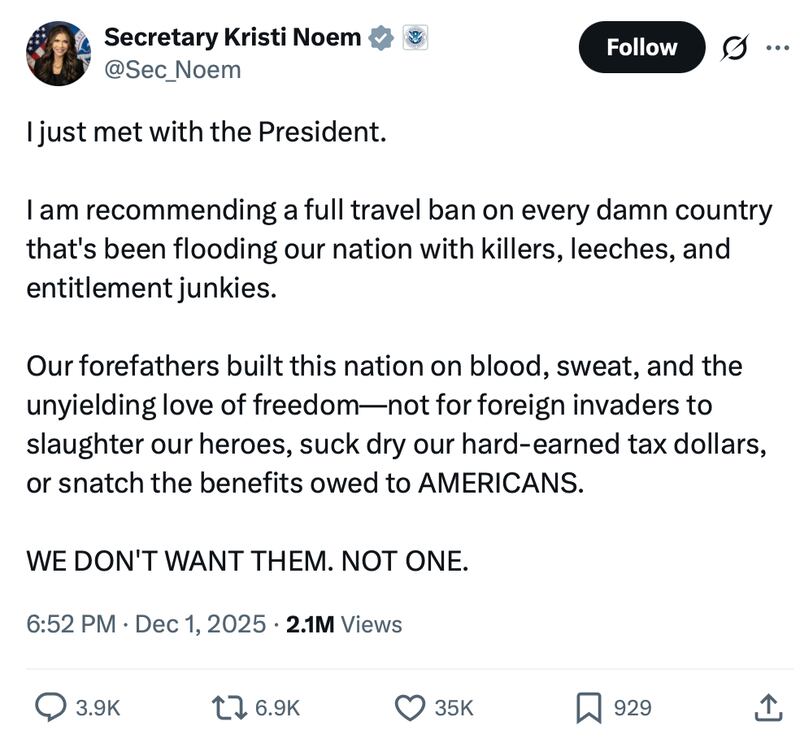Toggle following Secretary Kristi Noem

click(641, 46)
